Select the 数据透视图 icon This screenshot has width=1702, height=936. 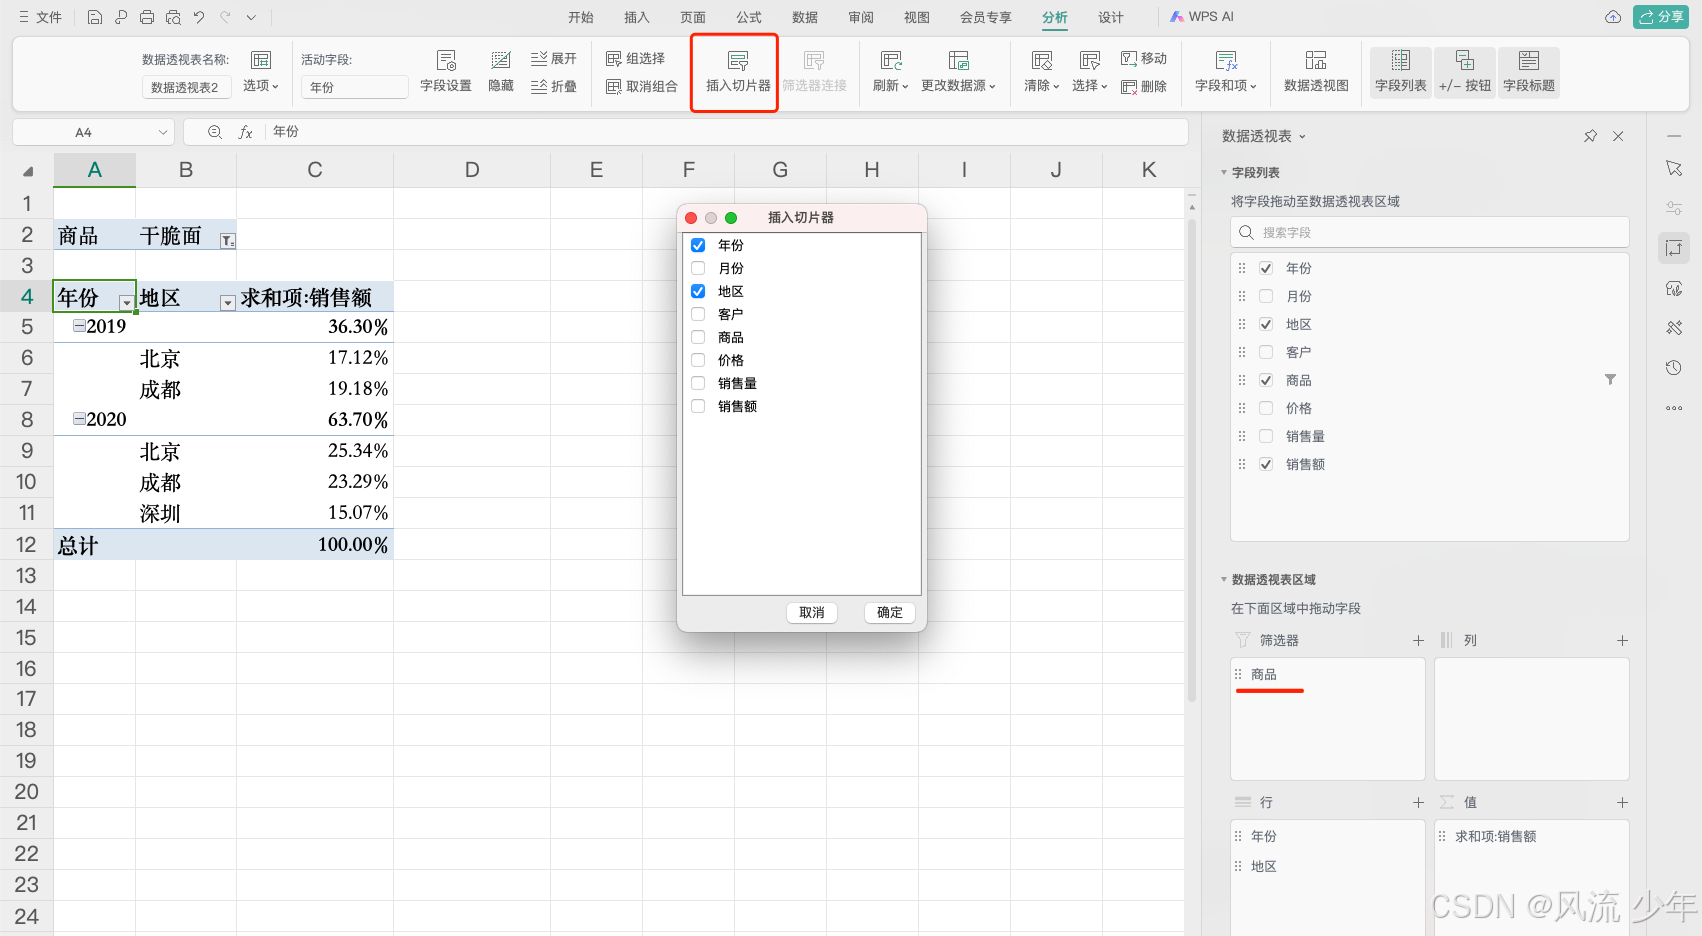pos(1315,71)
